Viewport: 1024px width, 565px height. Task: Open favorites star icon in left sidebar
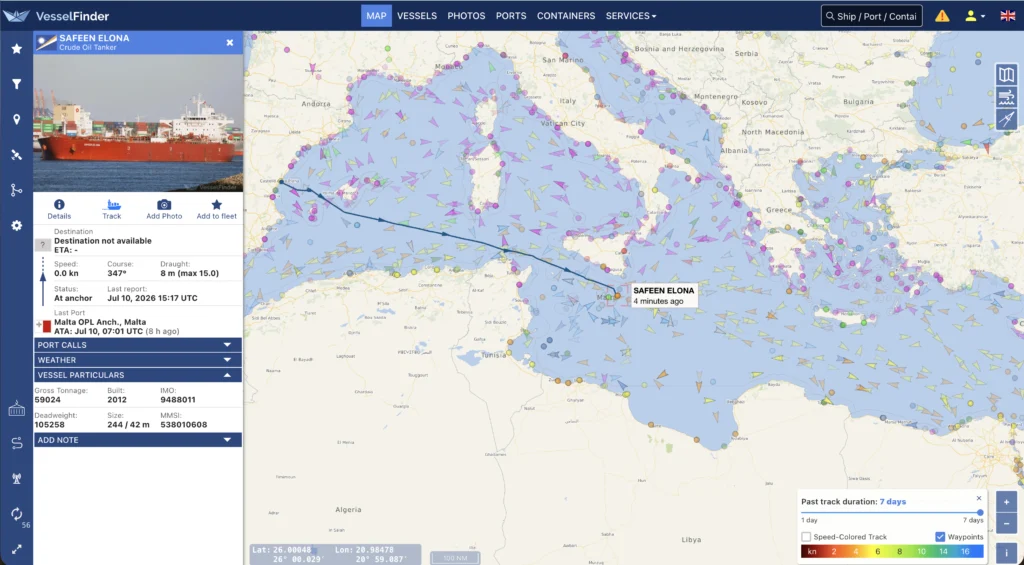pos(16,48)
